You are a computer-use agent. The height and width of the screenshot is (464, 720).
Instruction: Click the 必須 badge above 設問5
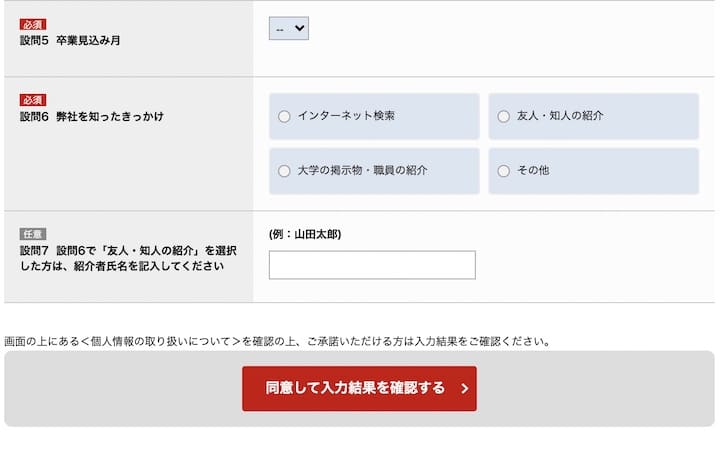click(33, 24)
